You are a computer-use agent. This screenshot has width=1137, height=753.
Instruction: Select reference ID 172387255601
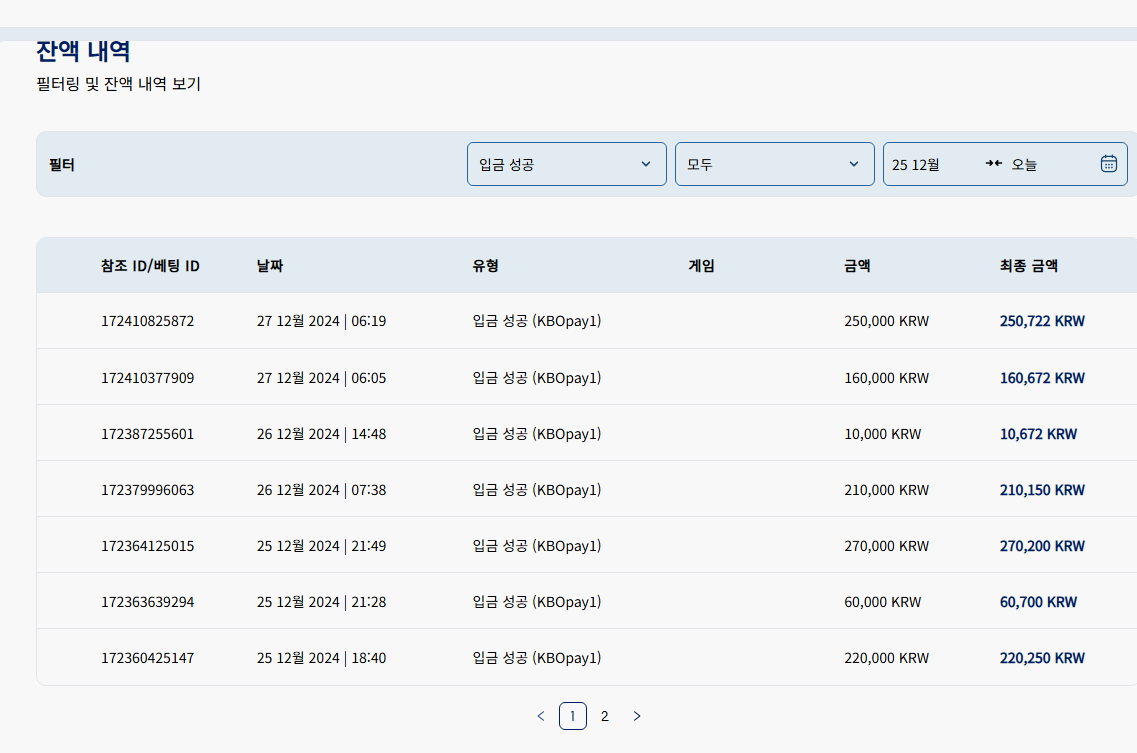(x=148, y=434)
